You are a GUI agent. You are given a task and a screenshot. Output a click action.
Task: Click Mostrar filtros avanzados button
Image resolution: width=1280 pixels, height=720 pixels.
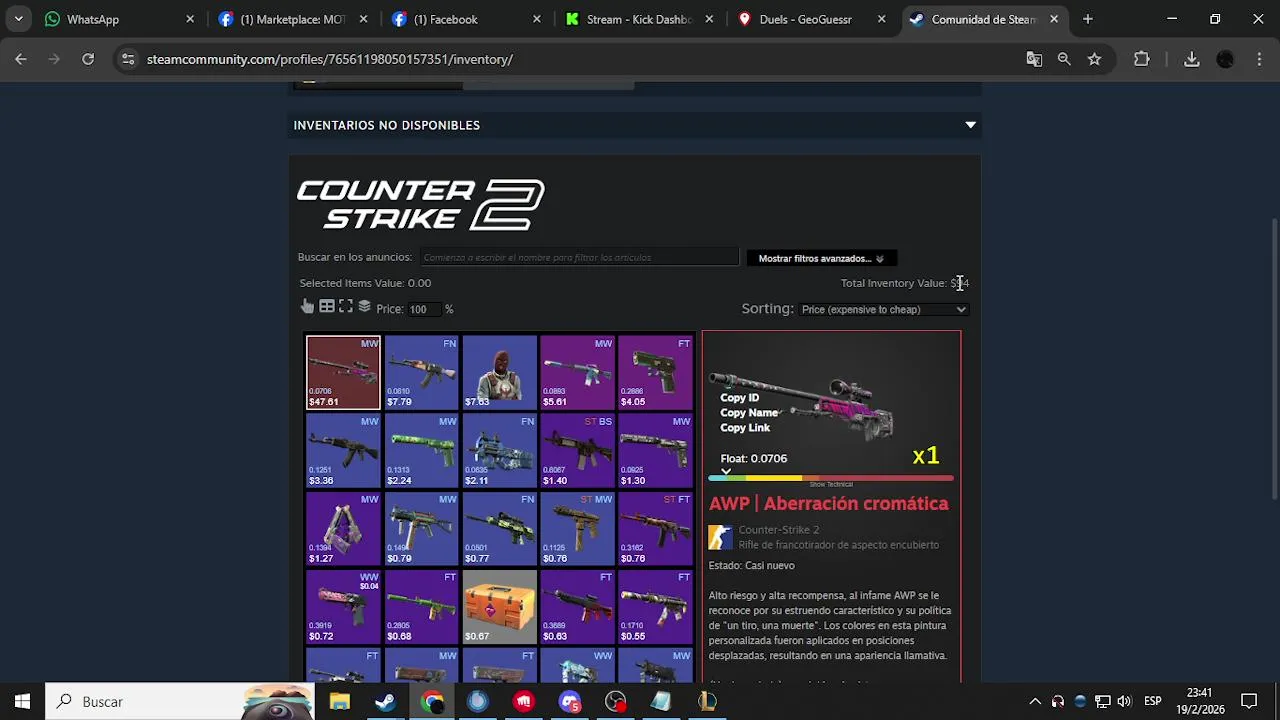click(x=821, y=258)
